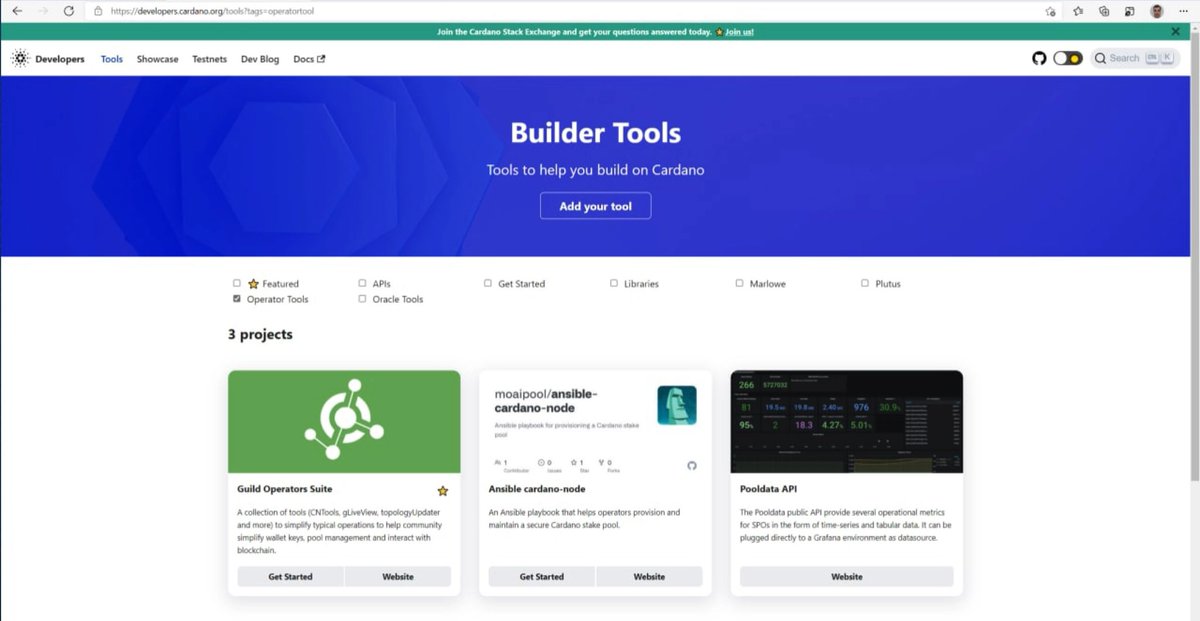Open the Ansible cardano-node card image
This screenshot has height=621, width=1200.
(595, 421)
